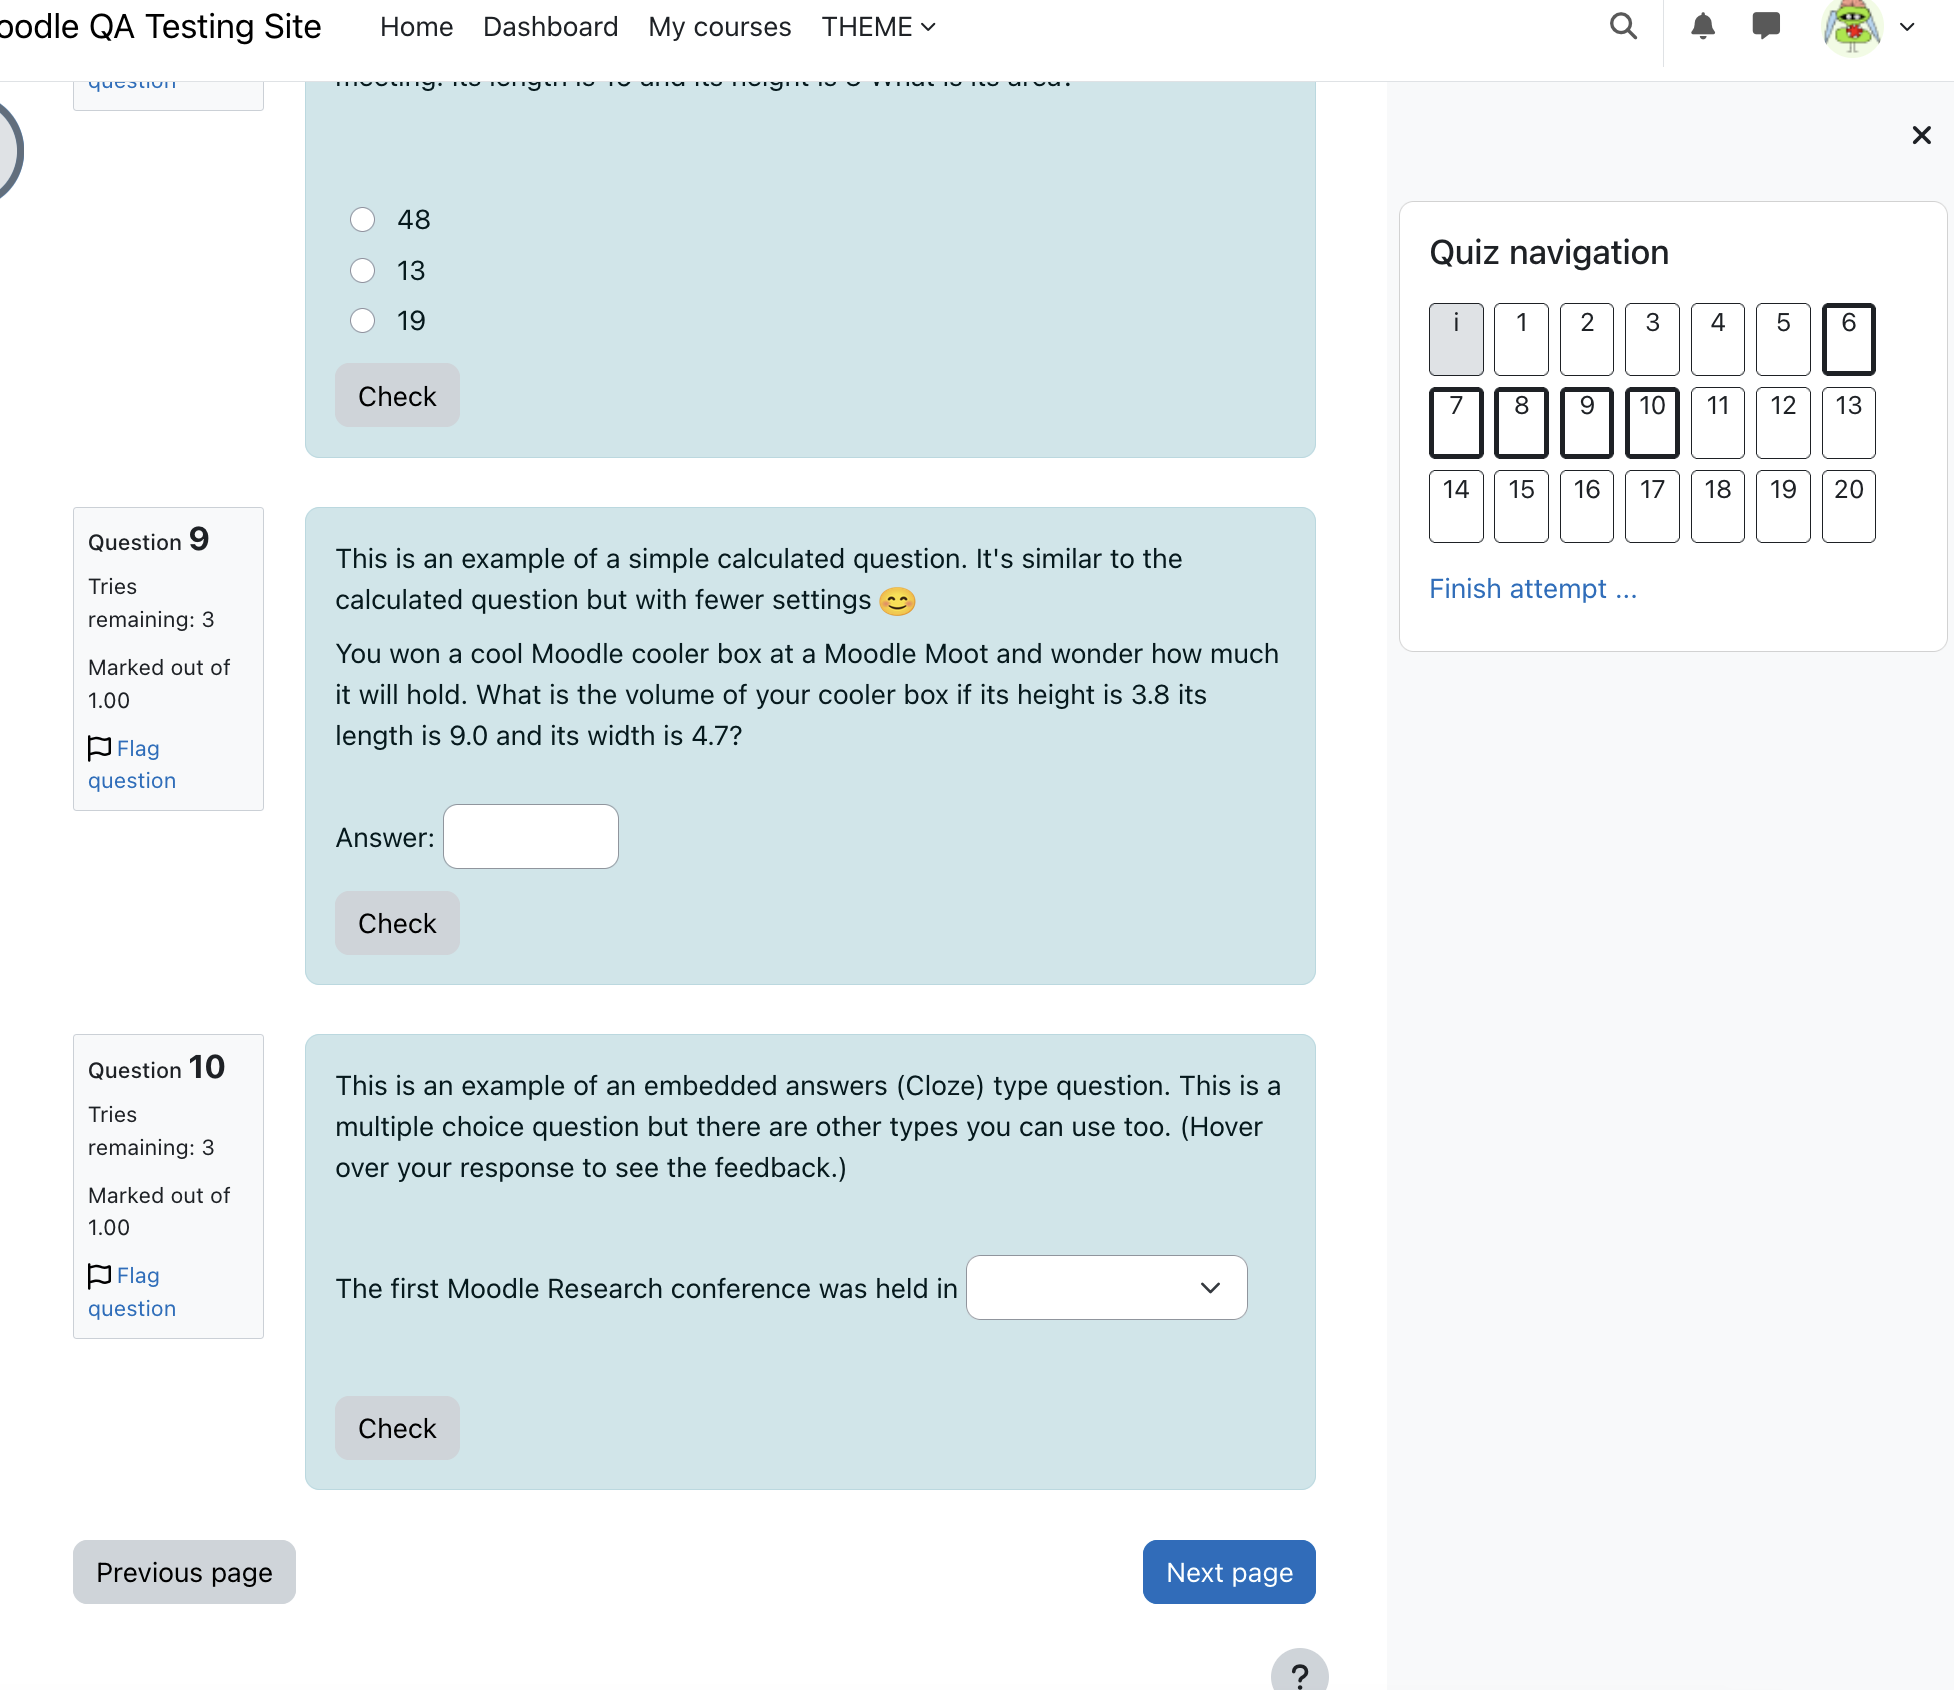This screenshot has height=1690, width=1954.
Task: Jump to question 20 in quiz navigation
Action: point(1849,507)
